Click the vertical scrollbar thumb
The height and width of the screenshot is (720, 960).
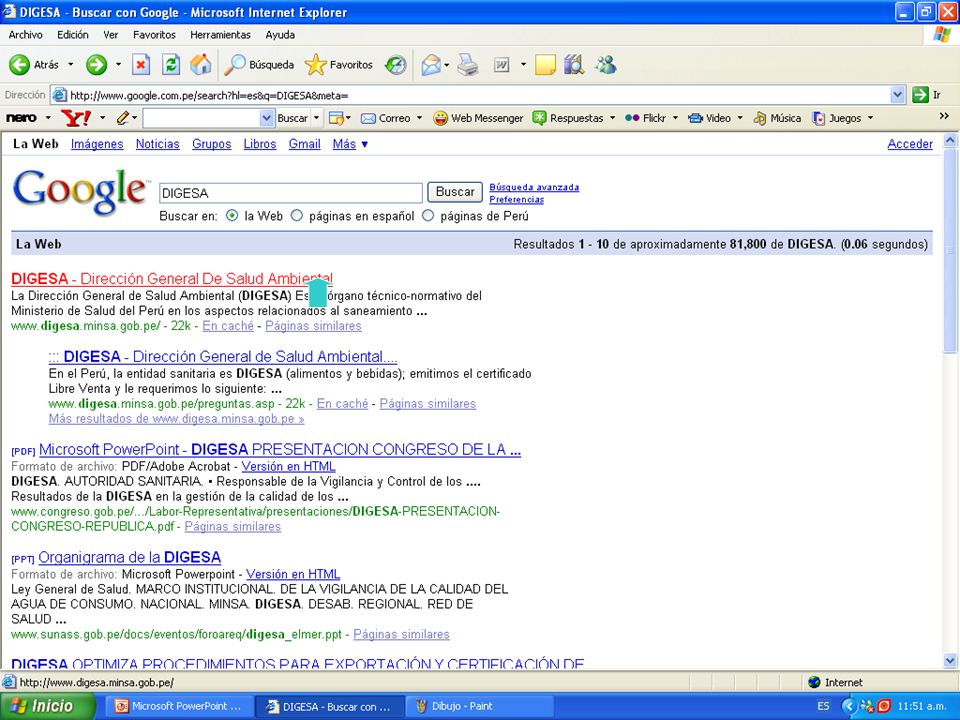click(x=950, y=250)
